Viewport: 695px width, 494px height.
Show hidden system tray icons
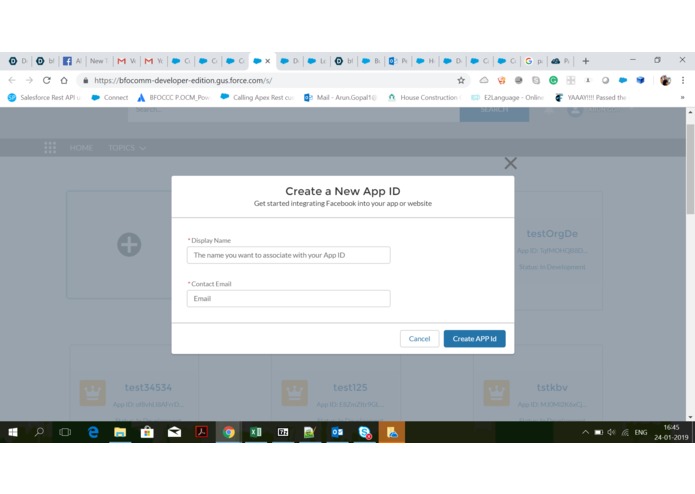(585, 432)
